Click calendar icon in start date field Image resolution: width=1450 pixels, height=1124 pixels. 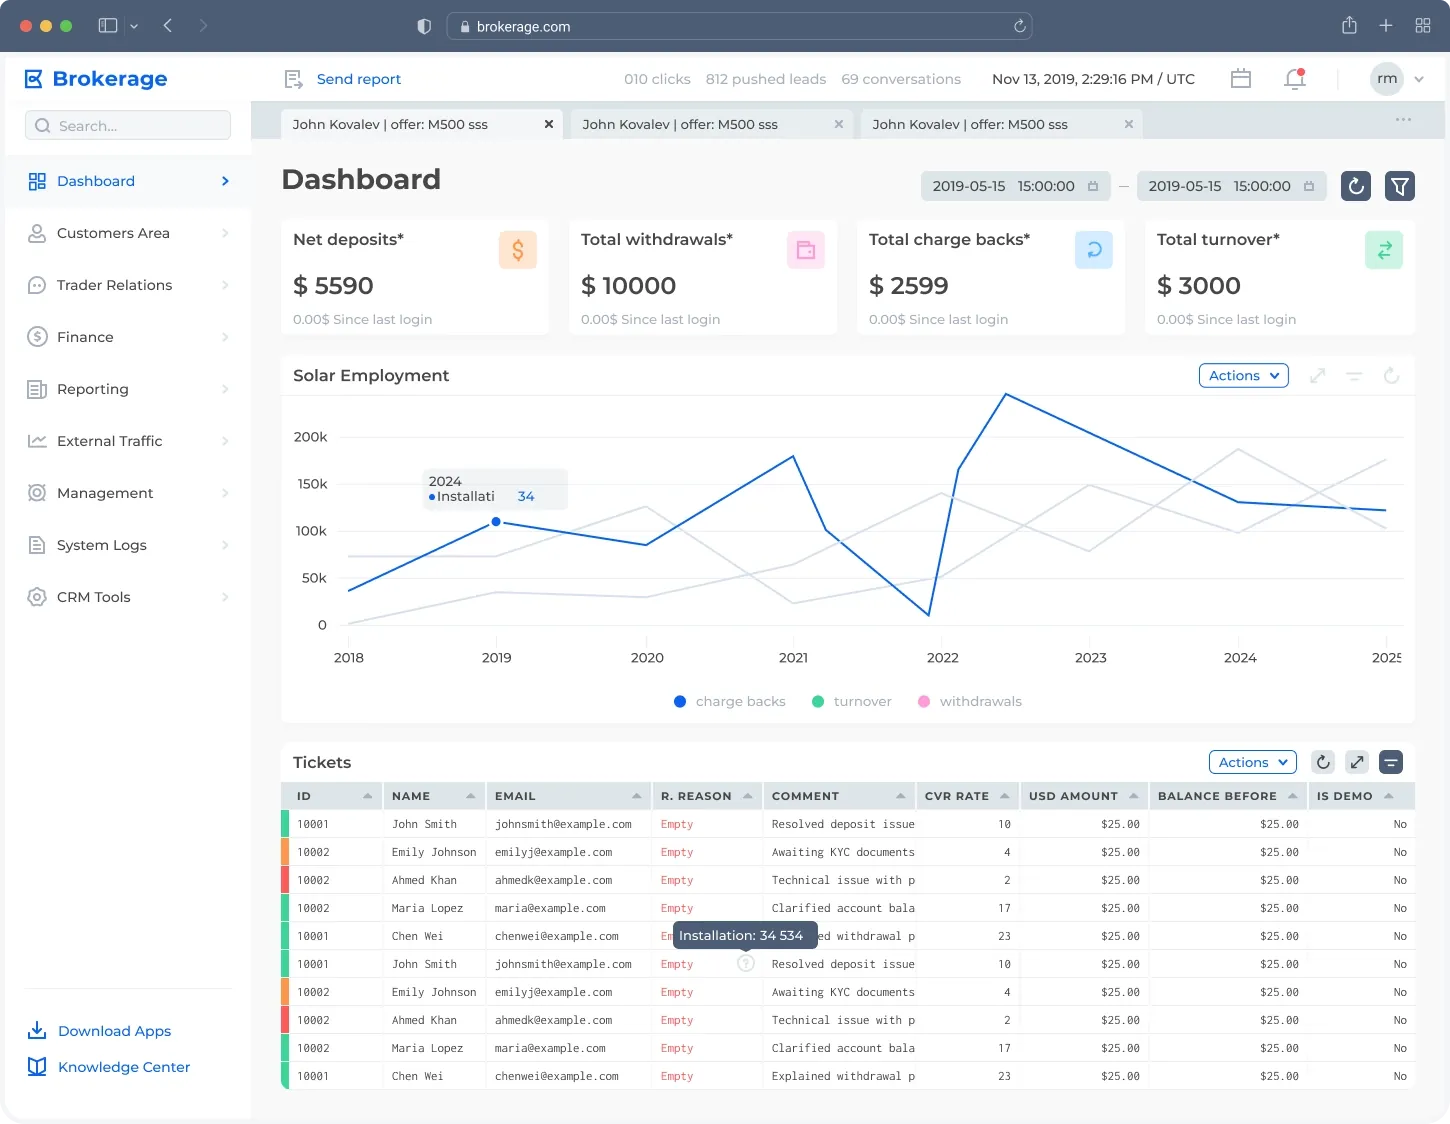coord(1093,186)
